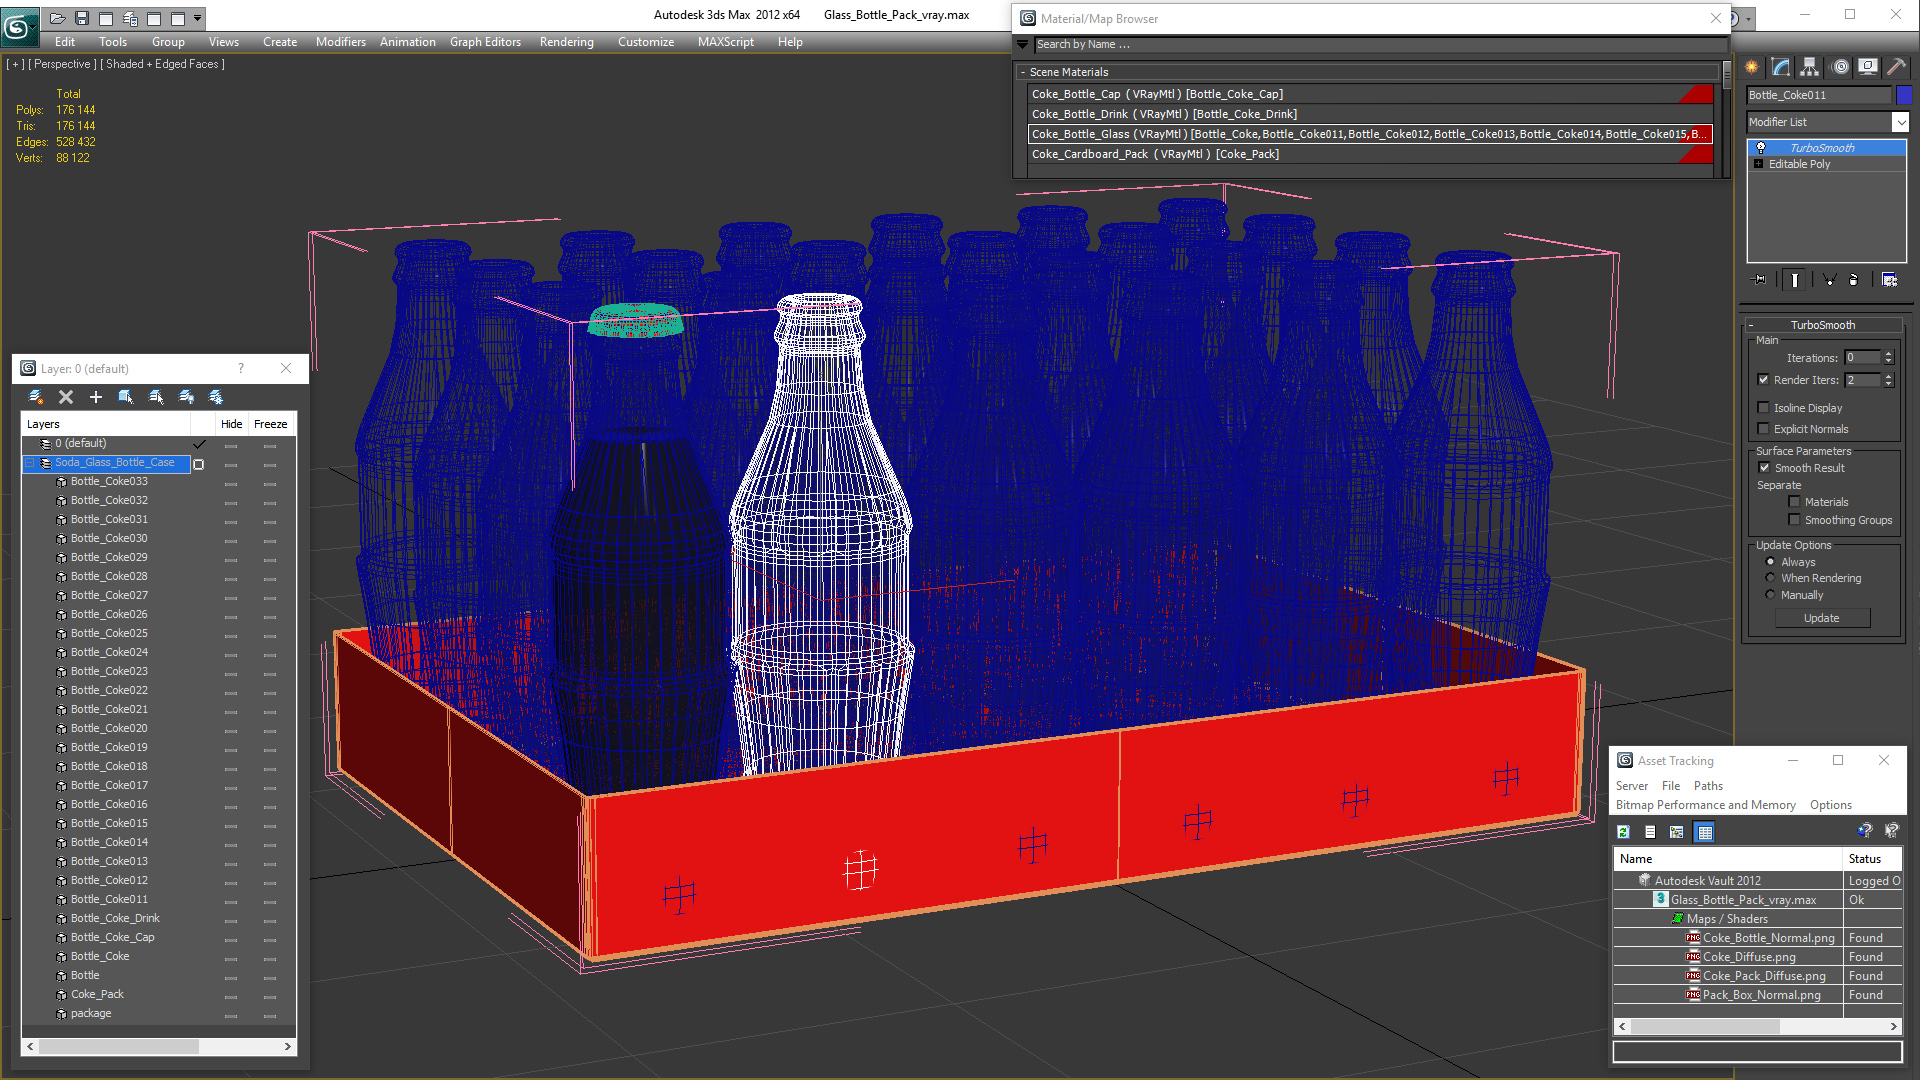Click the Freeze column header
Screen dimensions: 1920x1080
click(x=270, y=424)
